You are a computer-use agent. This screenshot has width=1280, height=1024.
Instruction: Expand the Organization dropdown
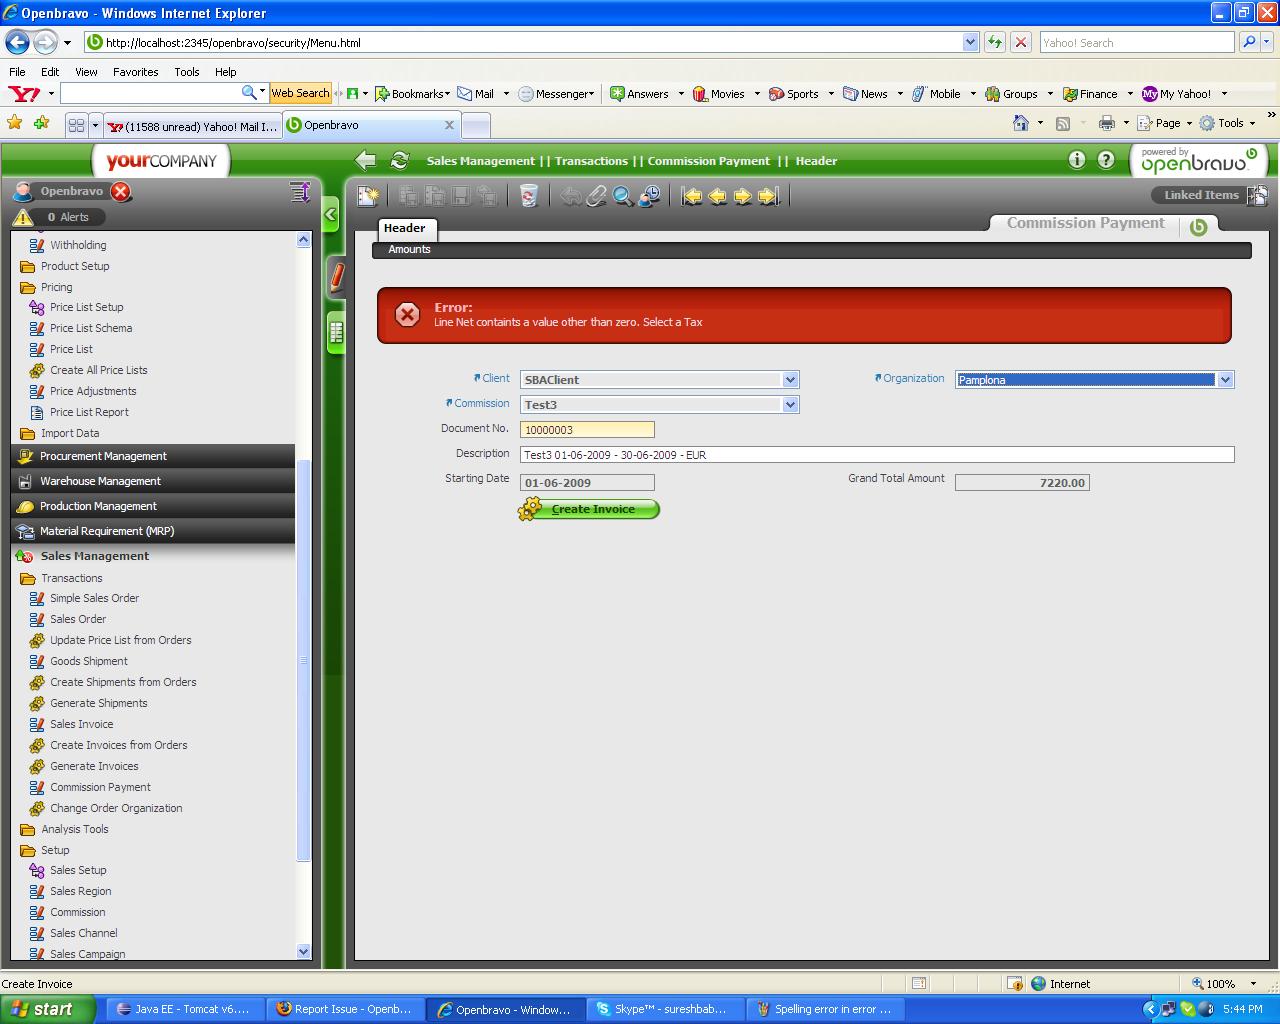1225,380
